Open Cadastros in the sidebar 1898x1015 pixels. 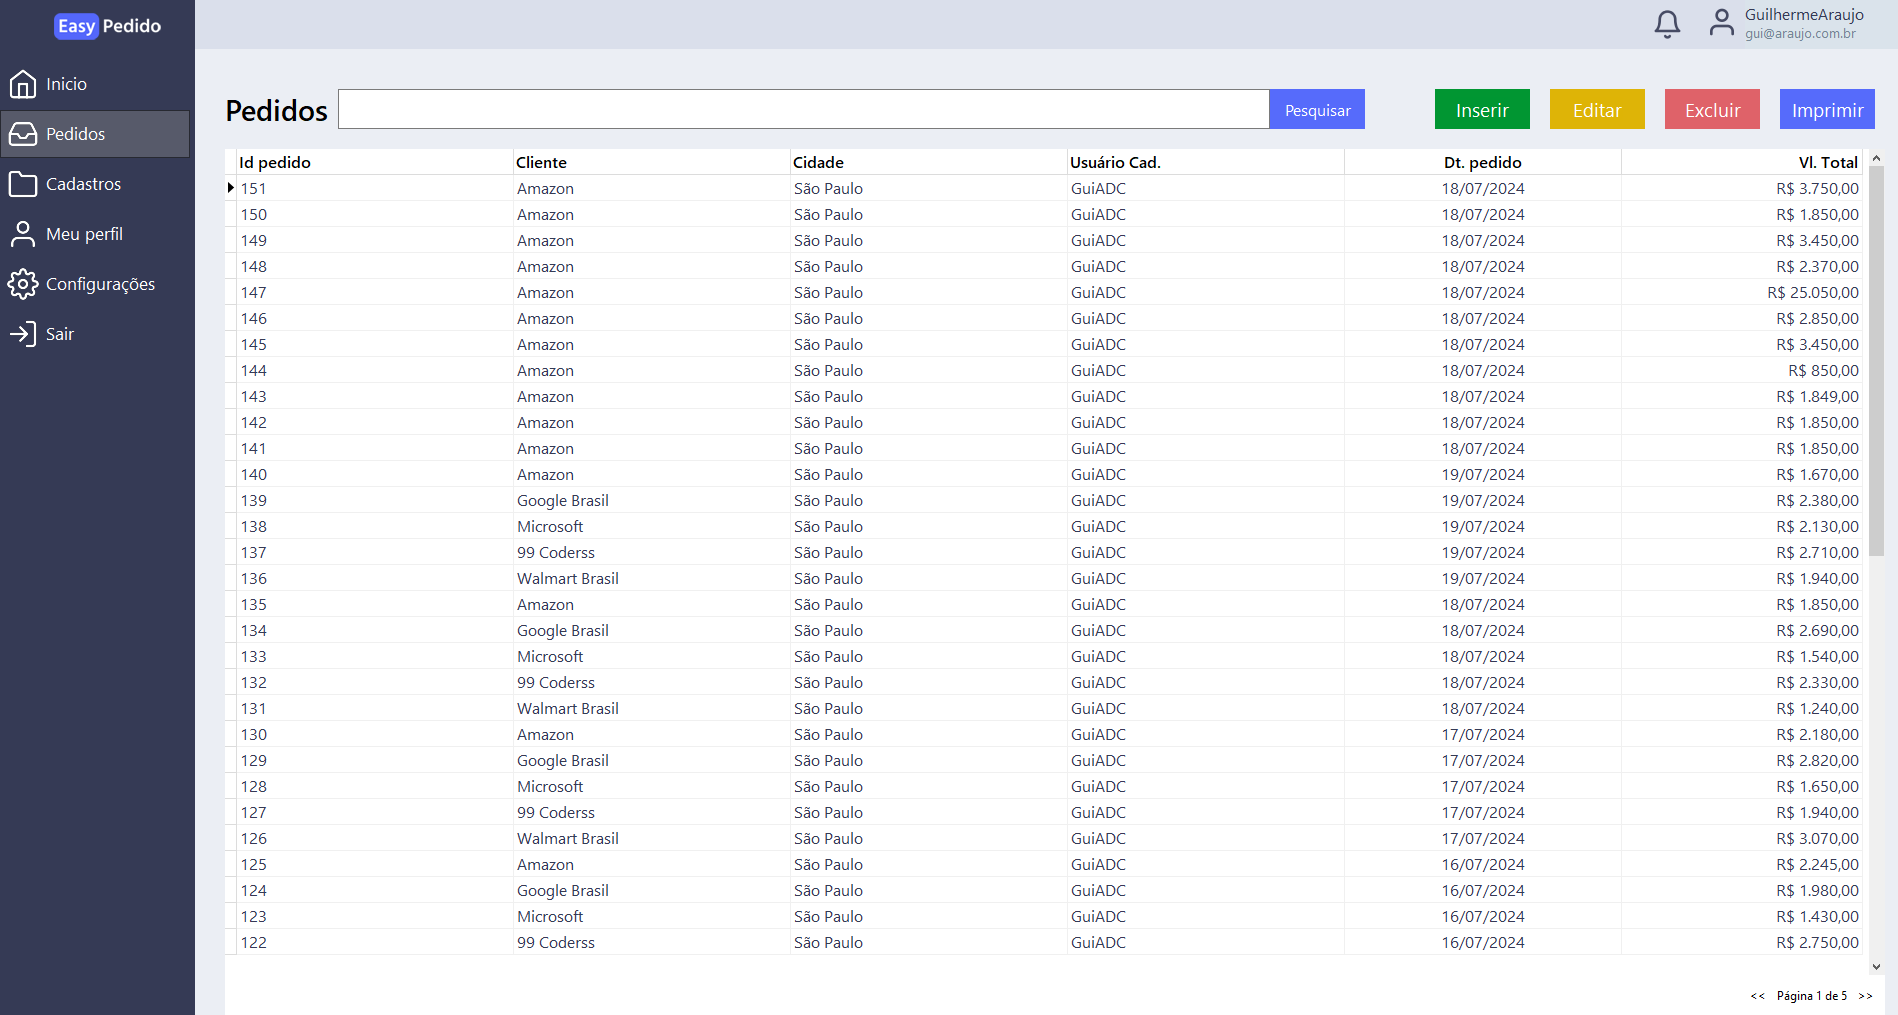(x=83, y=184)
